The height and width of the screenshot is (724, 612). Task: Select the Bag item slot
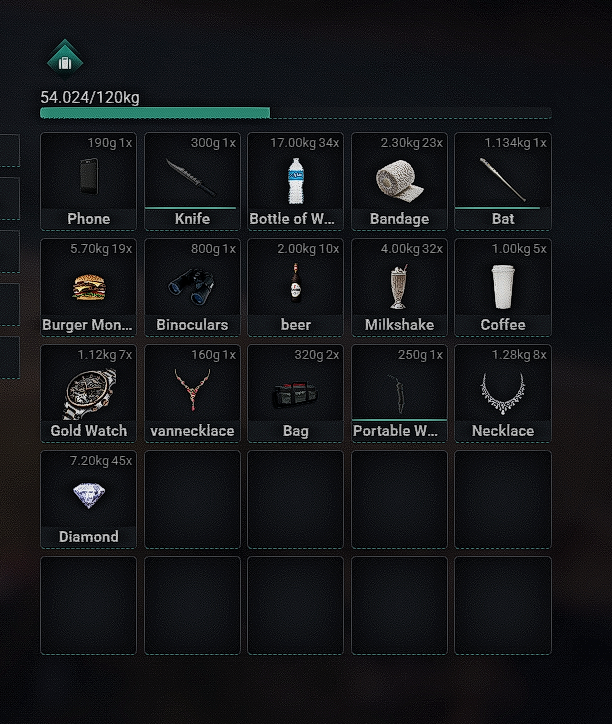tap(296, 393)
